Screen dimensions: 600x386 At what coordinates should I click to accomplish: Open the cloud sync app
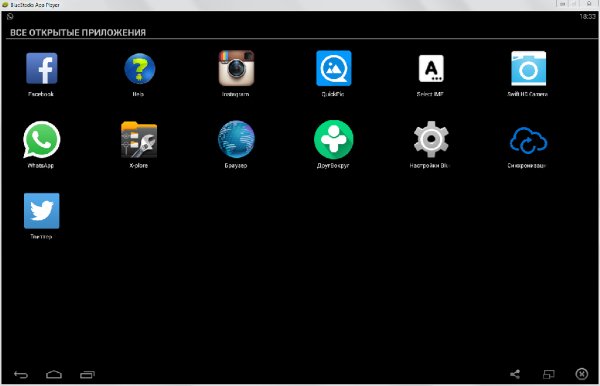tap(528, 140)
